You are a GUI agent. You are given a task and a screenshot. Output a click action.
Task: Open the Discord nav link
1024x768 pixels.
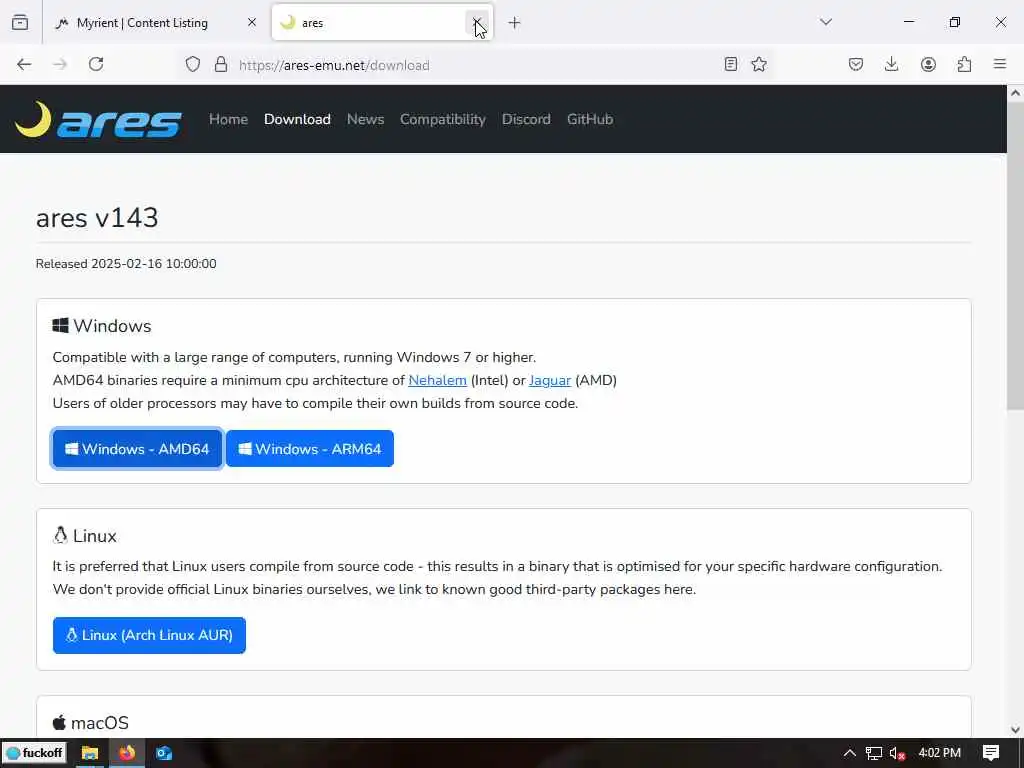526,120
